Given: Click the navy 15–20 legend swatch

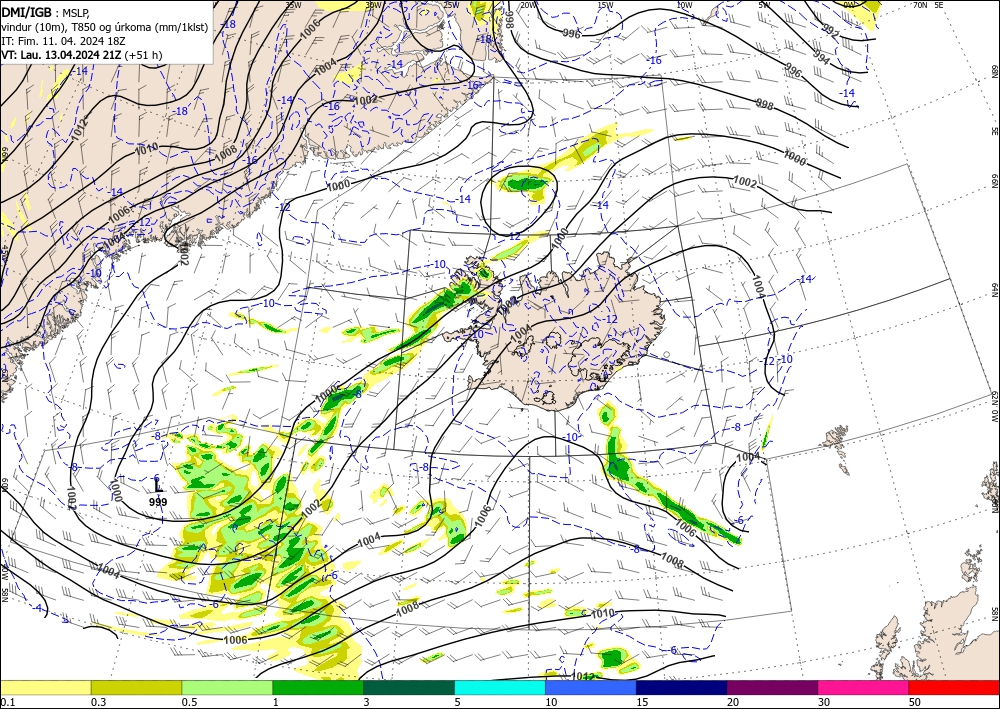Looking at the screenshot, I should (682, 687).
